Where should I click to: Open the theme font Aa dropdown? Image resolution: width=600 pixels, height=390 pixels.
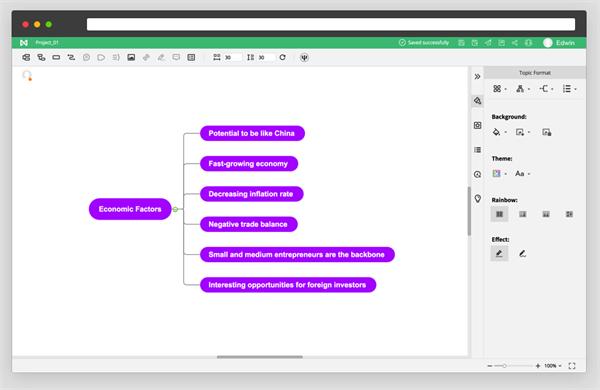point(523,174)
